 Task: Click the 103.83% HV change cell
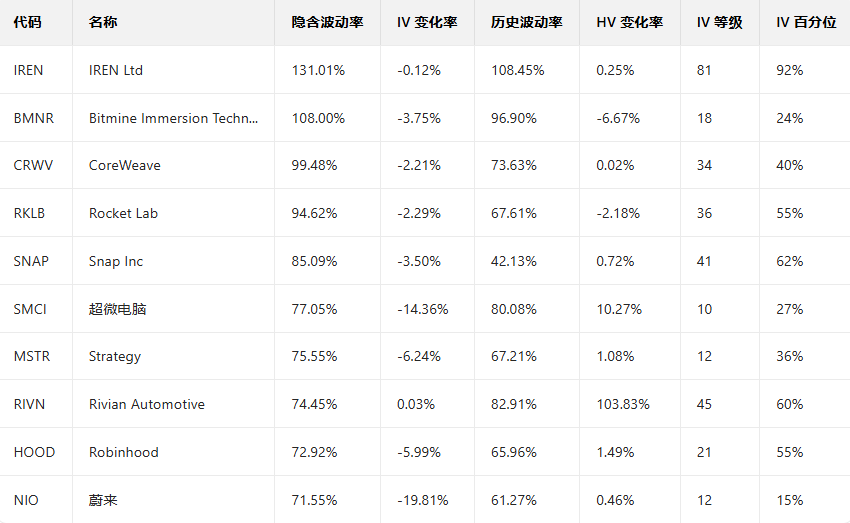click(x=622, y=404)
